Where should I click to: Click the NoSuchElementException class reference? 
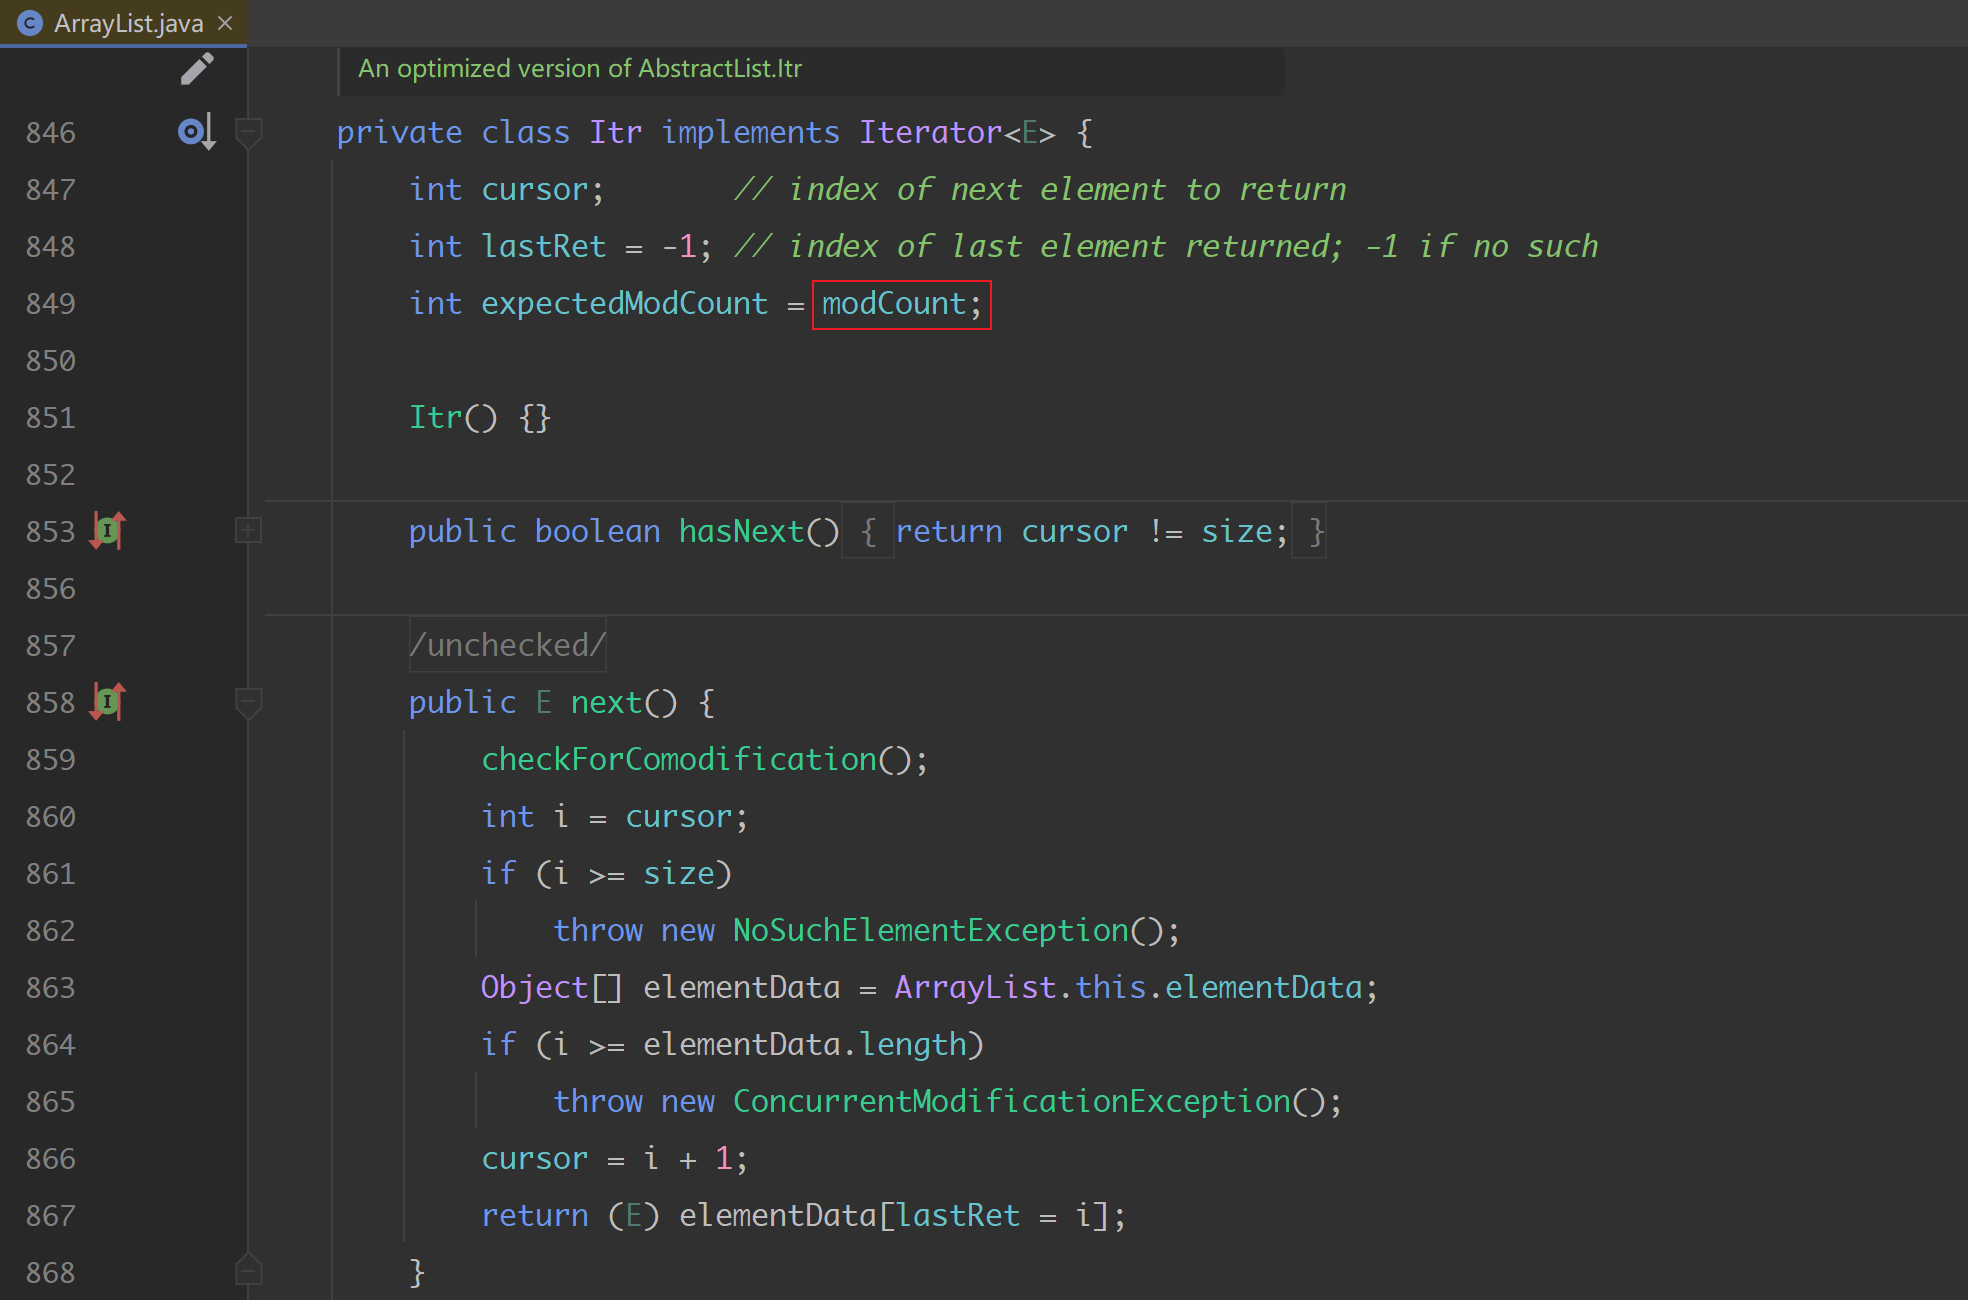[x=930, y=931]
